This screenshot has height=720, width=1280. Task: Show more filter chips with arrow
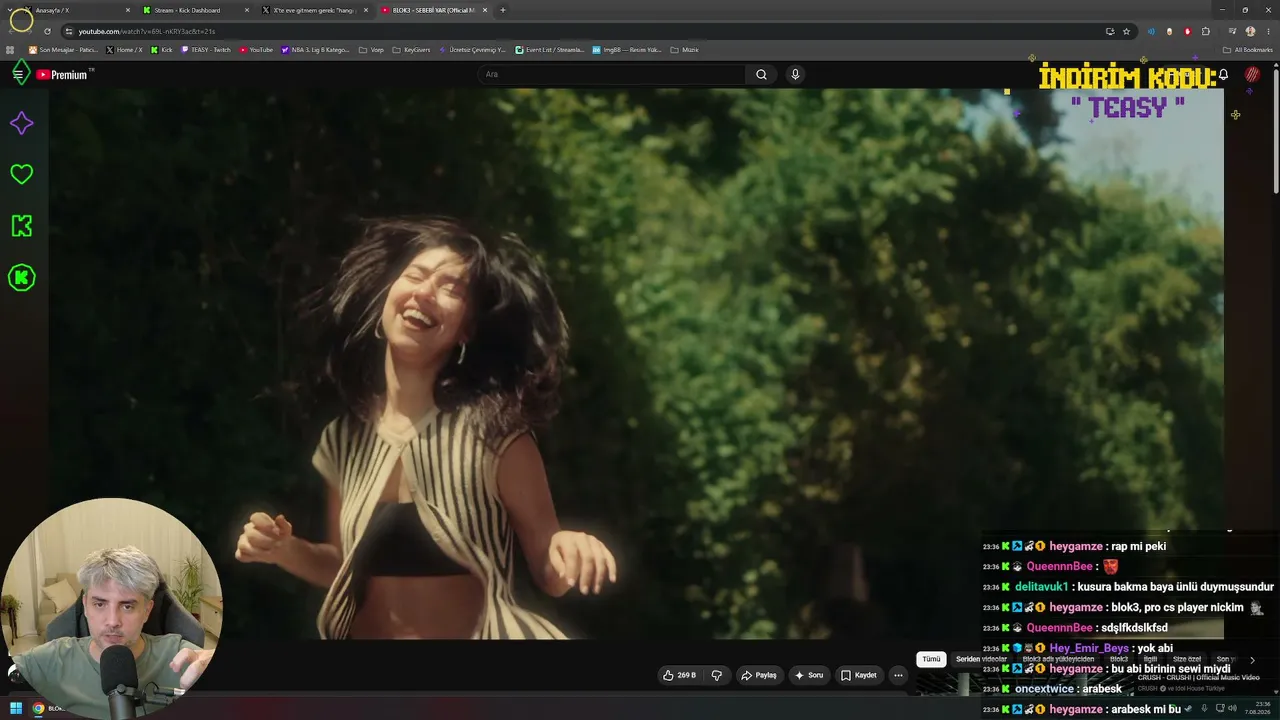click(x=1252, y=660)
